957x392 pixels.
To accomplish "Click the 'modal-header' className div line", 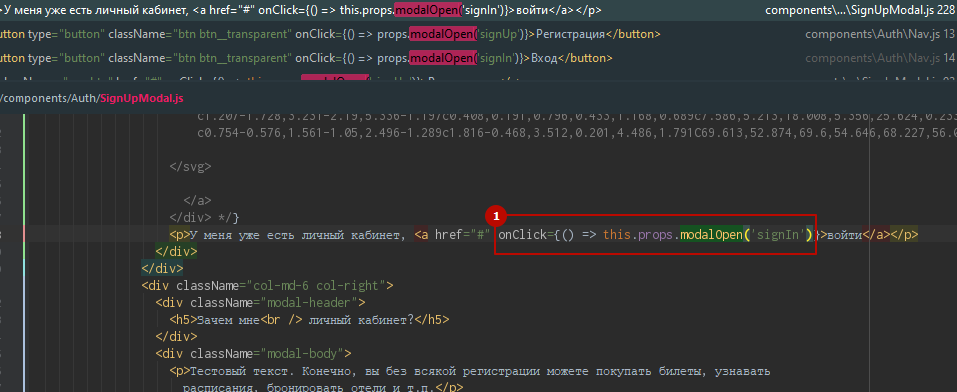I will [x=261, y=302].
